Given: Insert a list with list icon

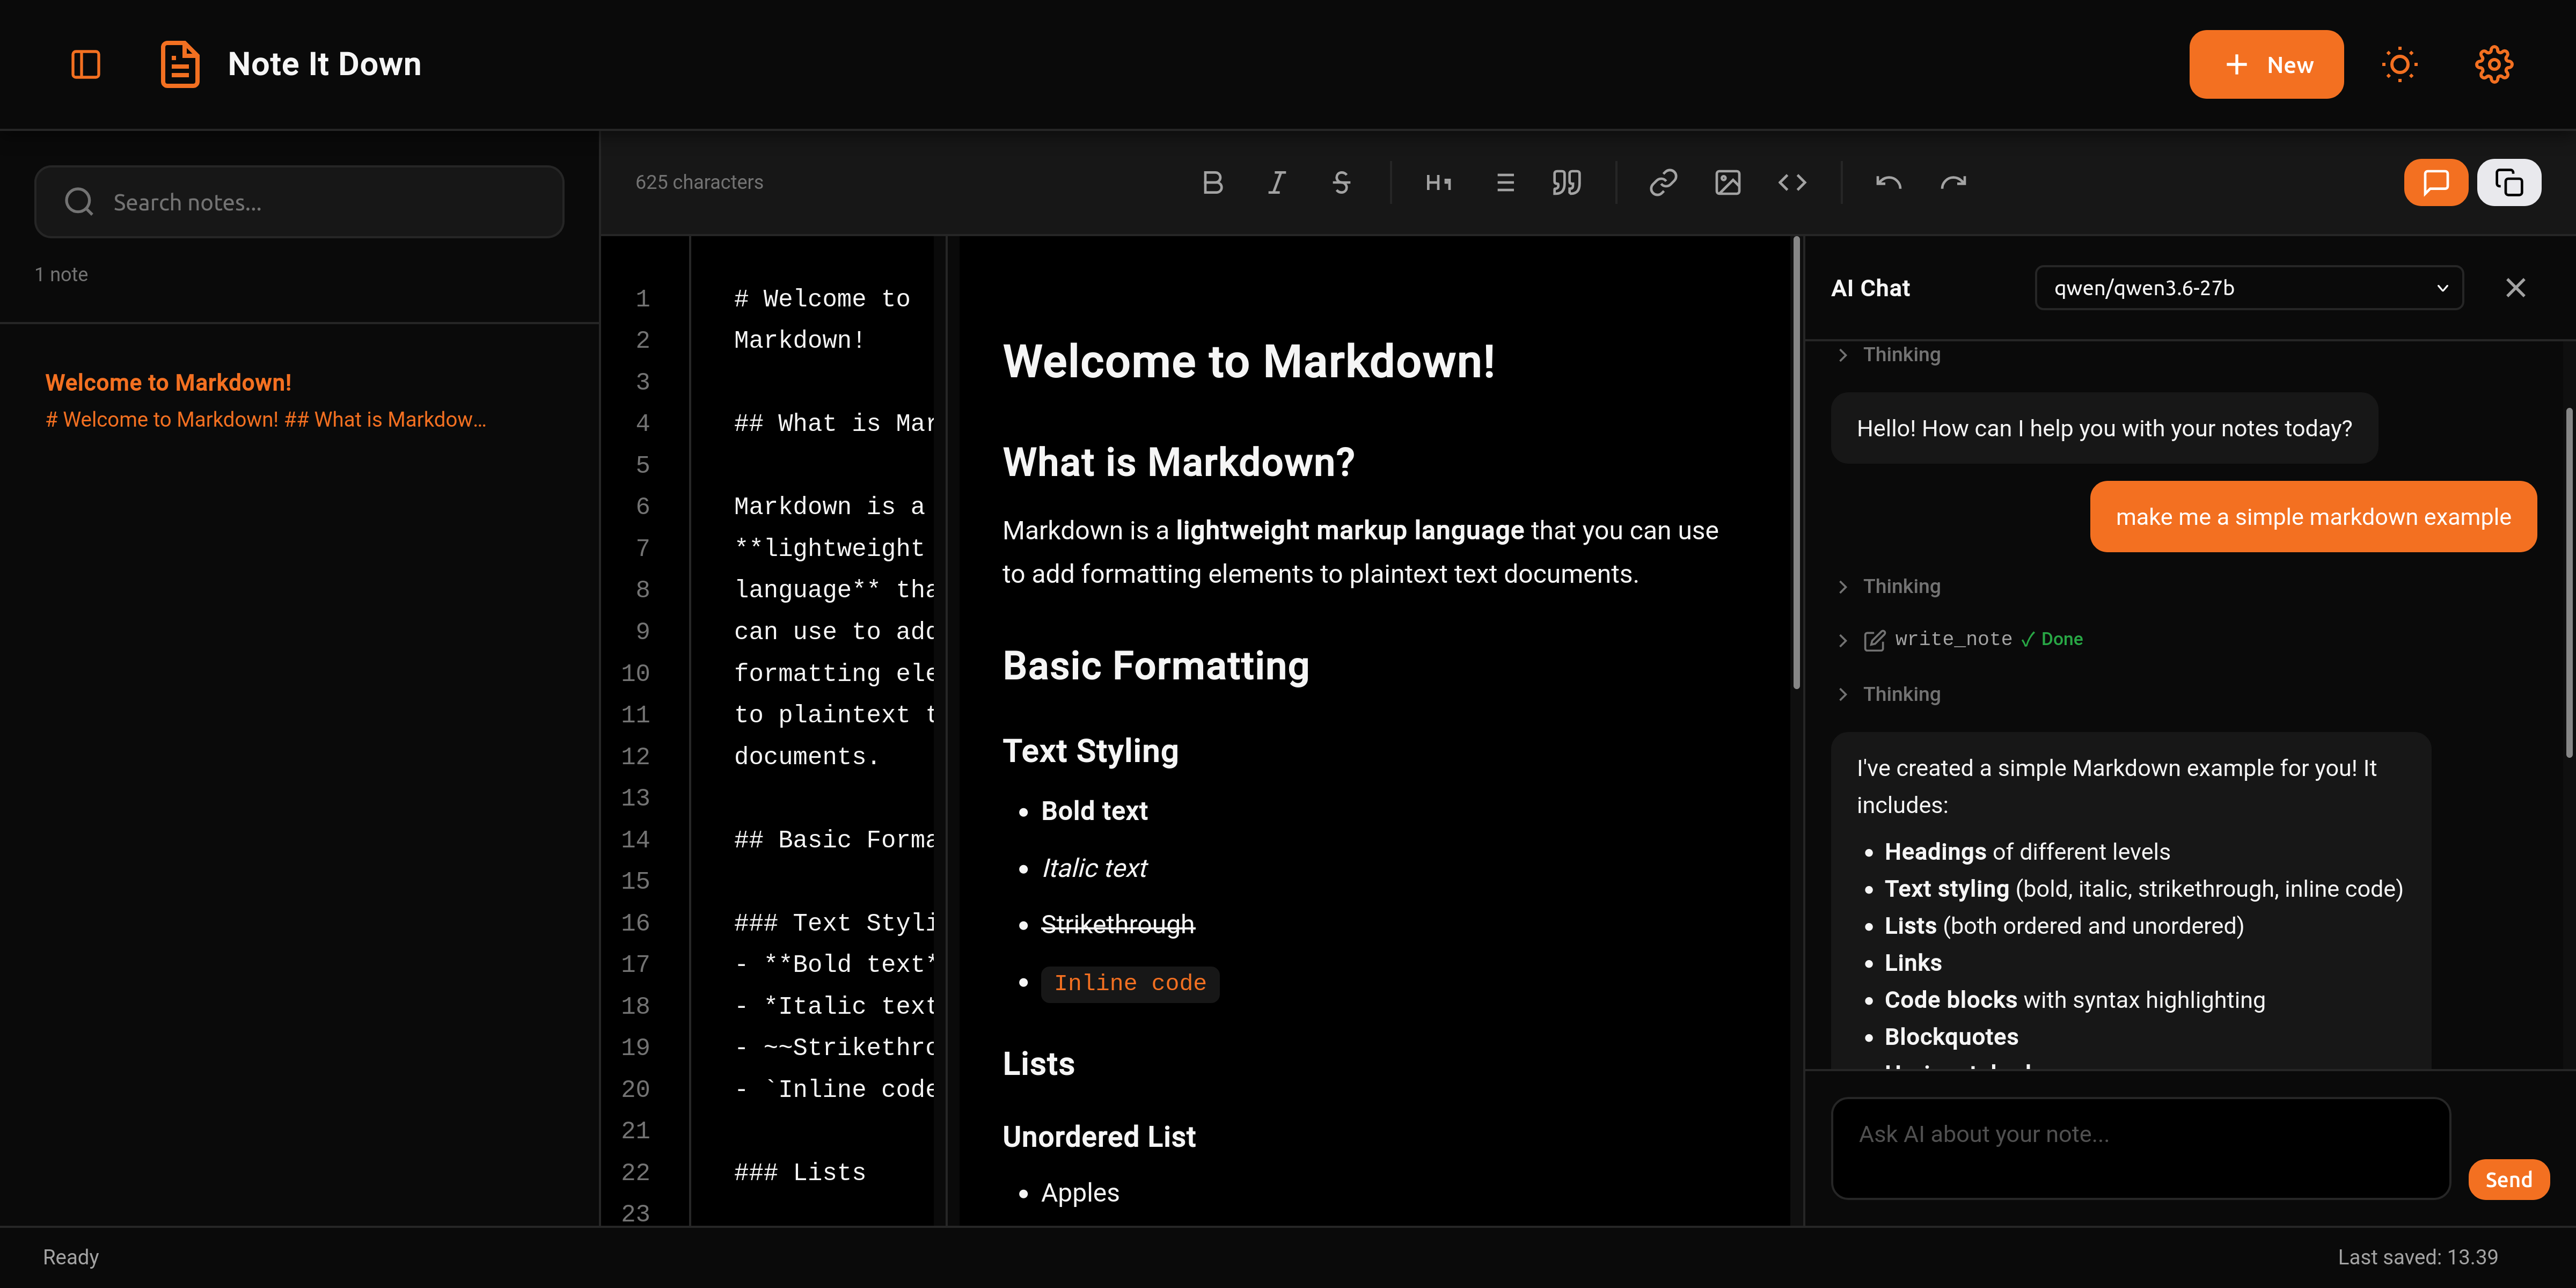Looking at the screenshot, I should pyautogui.click(x=1504, y=182).
